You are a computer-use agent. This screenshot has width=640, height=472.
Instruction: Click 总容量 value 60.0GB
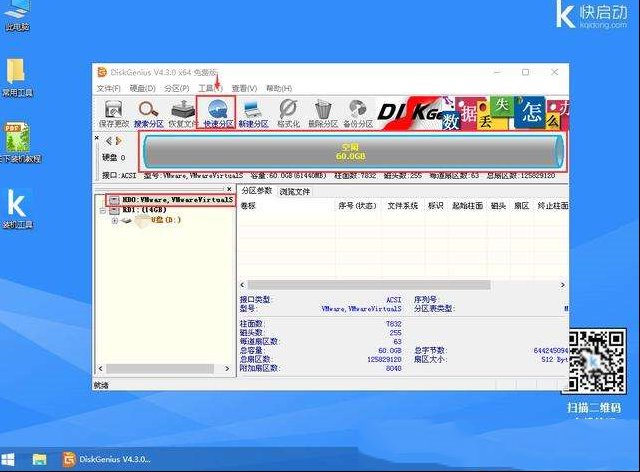tap(390, 350)
